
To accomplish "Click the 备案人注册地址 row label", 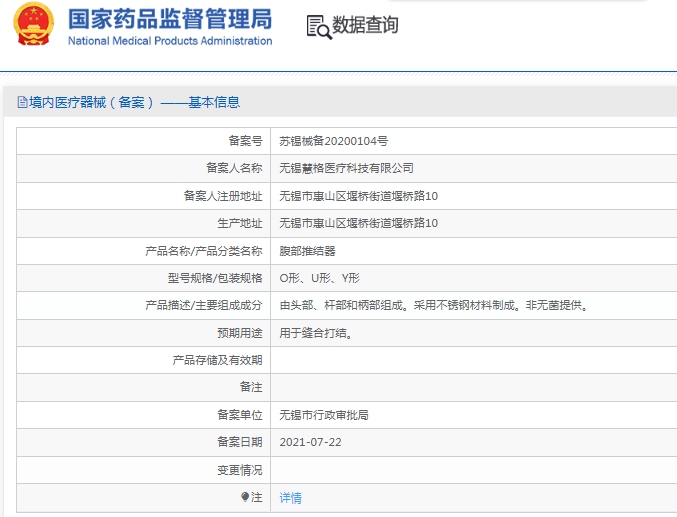I will click(223, 196).
